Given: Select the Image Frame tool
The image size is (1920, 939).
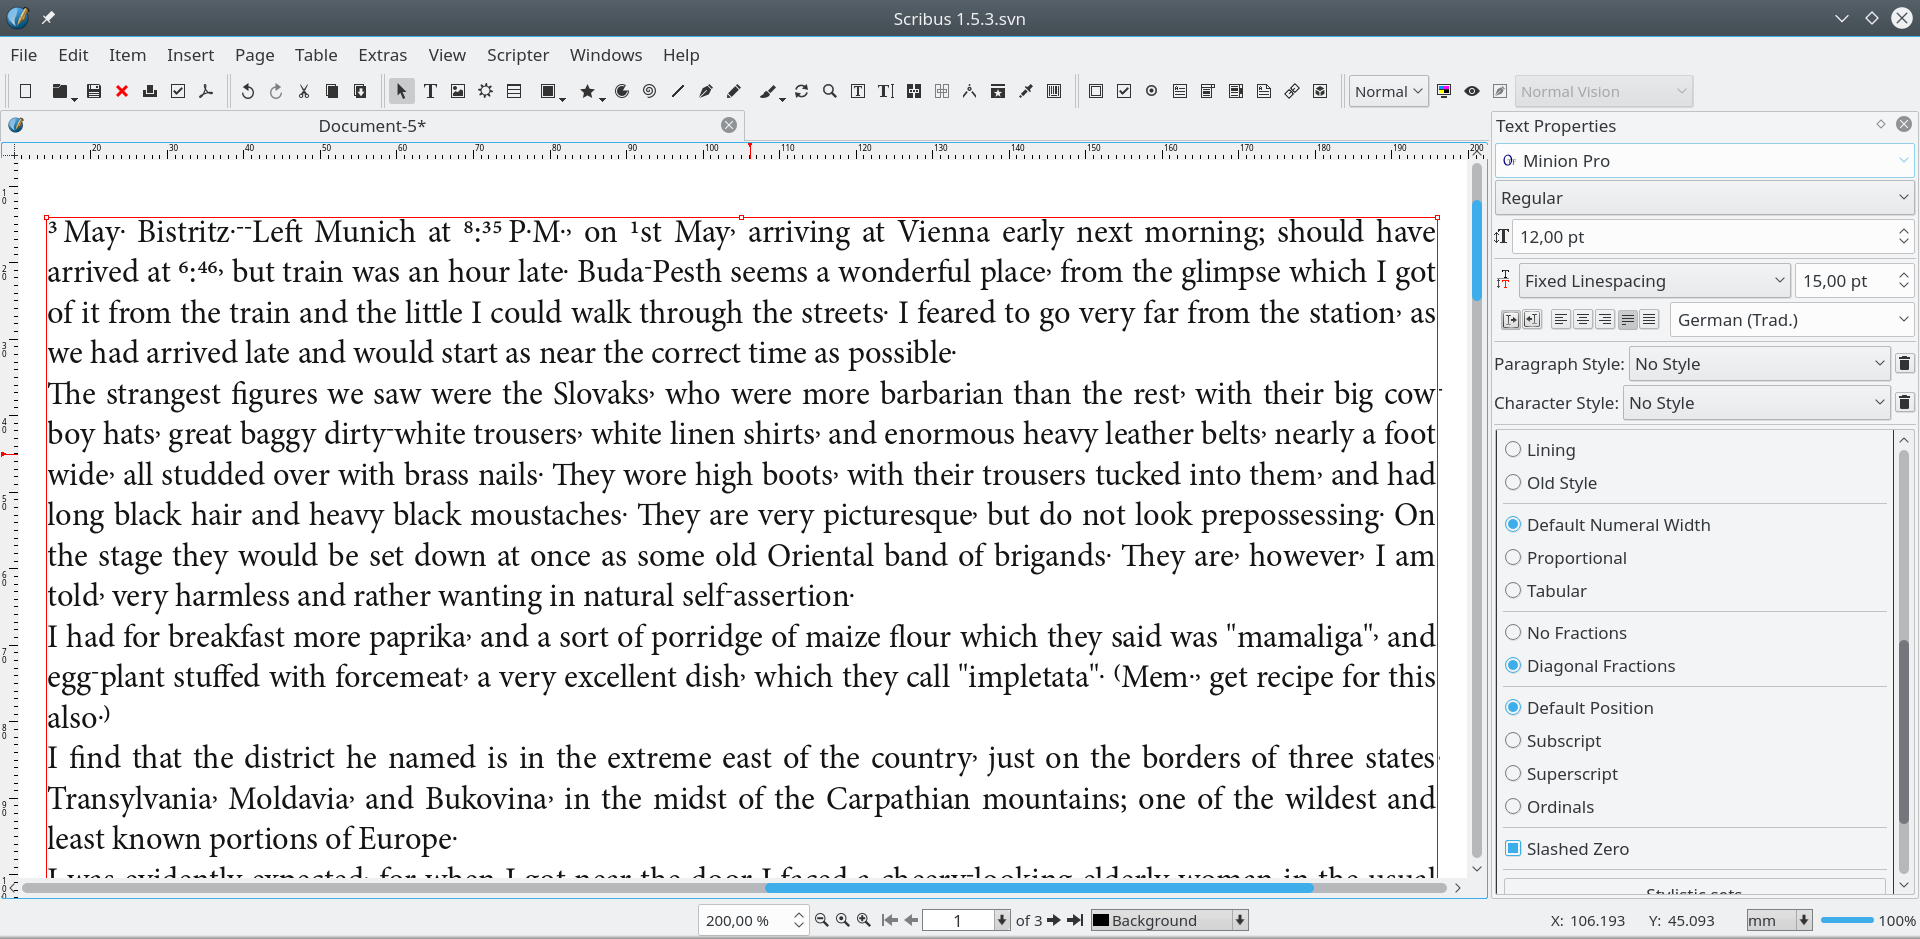Looking at the screenshot, I should (458, 91).
